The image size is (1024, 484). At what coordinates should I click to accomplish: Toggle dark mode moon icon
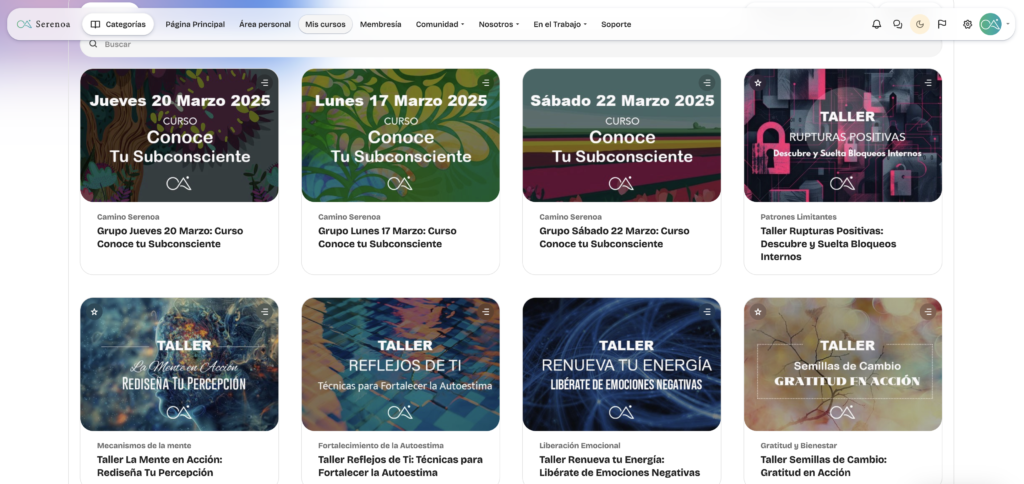tap(920, 24)
